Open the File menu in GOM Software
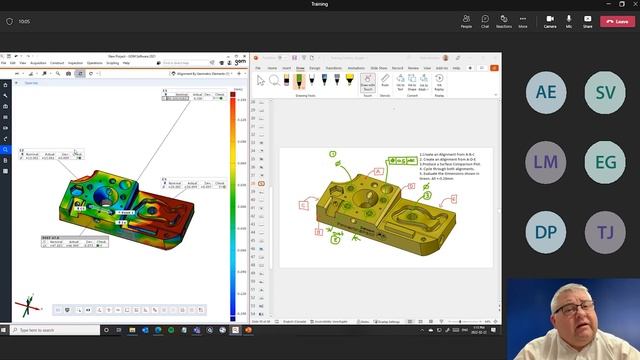The width and height of the screenshot is (640, 360). click(x=3, y=63)
